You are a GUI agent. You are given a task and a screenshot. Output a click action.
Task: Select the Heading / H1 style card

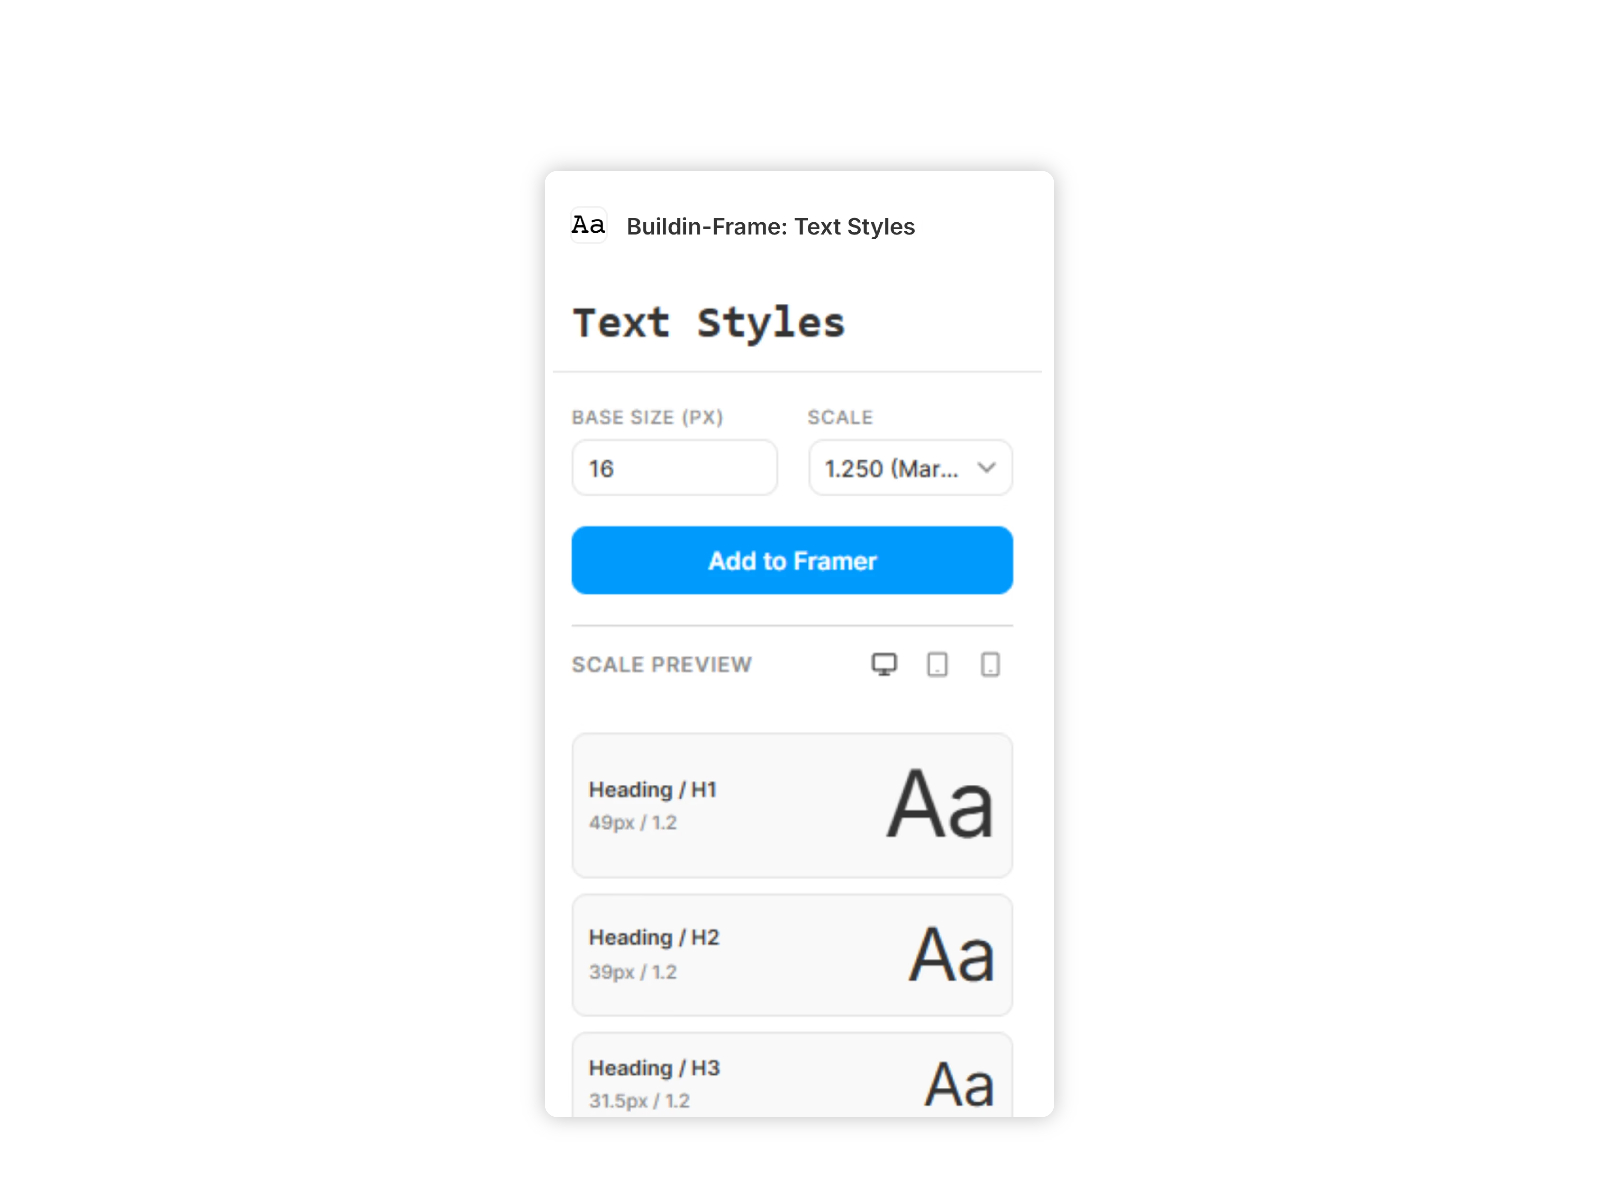click(791, 805)
